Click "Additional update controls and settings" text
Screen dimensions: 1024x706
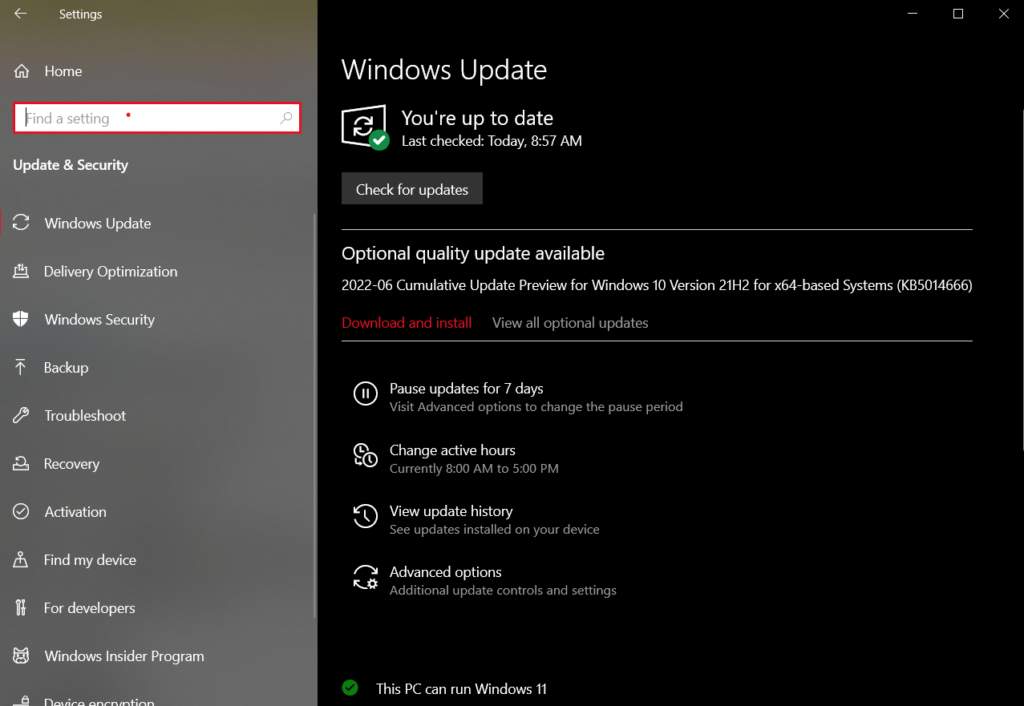pyautogui.click(x=502, y=590)
